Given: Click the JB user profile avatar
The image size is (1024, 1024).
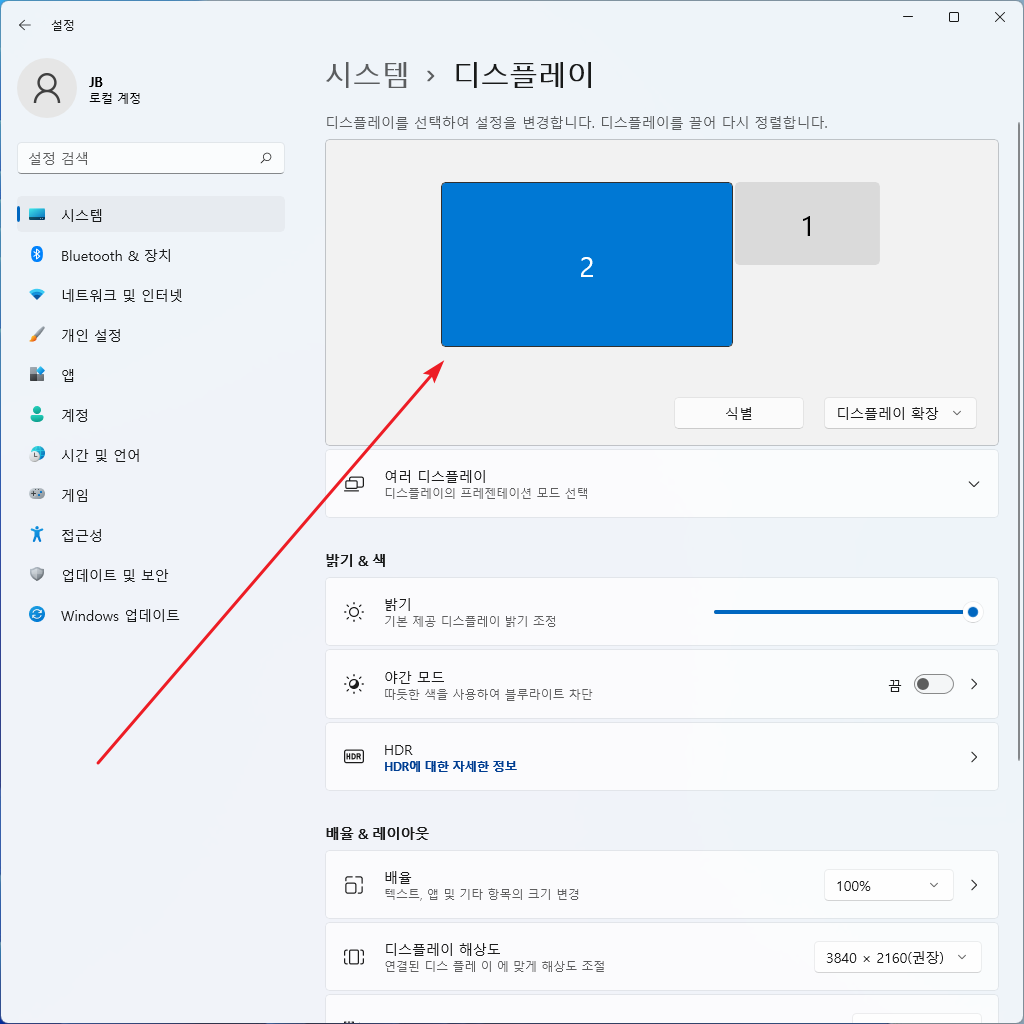Looking at the screenshot, I should point(47,88).
